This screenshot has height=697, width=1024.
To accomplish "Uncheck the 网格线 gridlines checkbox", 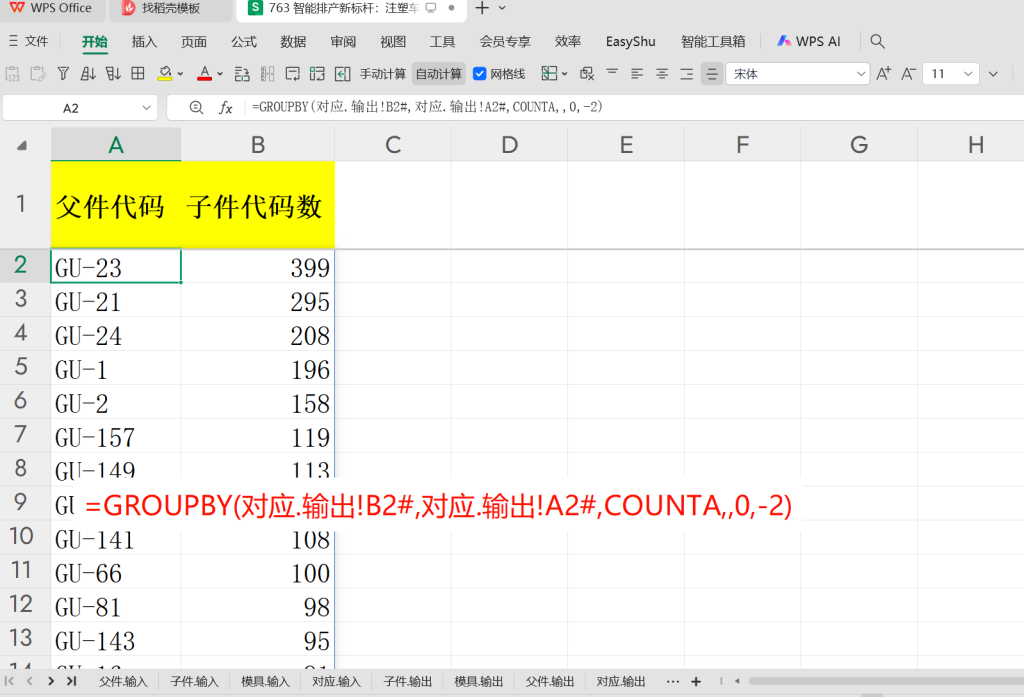I will [x=479, y=74].
